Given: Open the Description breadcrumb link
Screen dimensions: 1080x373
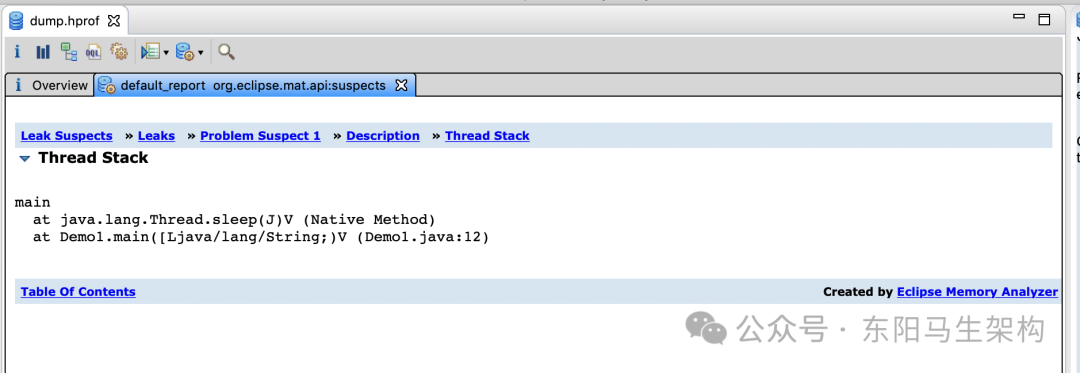Looking at the screenshot, I should click(383, 136).
